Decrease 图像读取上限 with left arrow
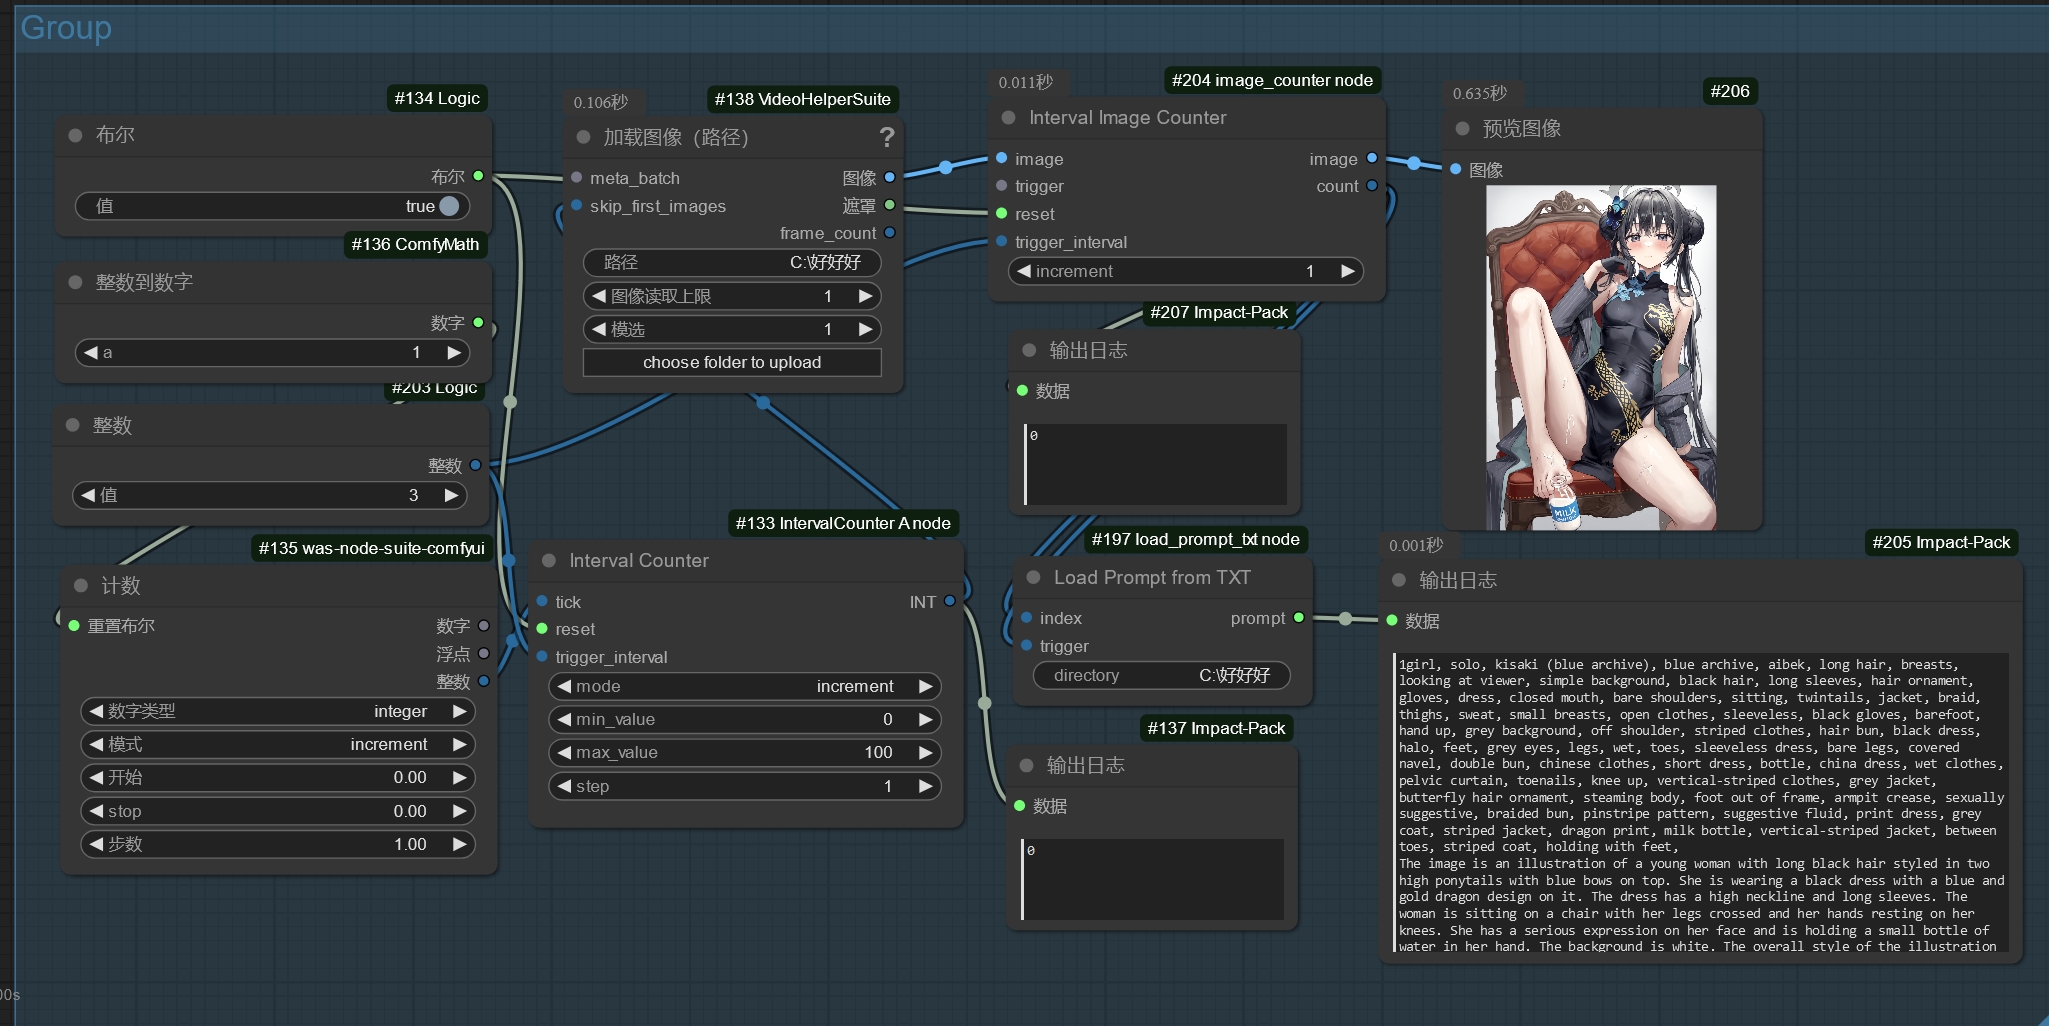2049x1026 pixels. click(598, 296)
